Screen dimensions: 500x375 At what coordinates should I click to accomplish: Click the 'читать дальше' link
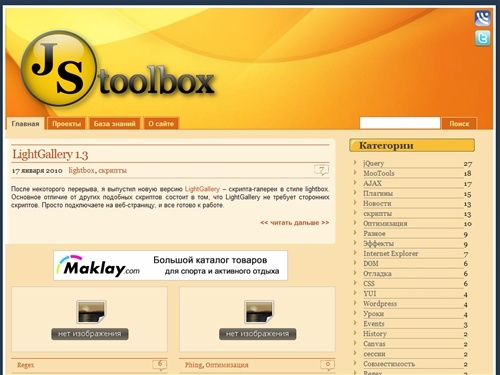(295, 223)
